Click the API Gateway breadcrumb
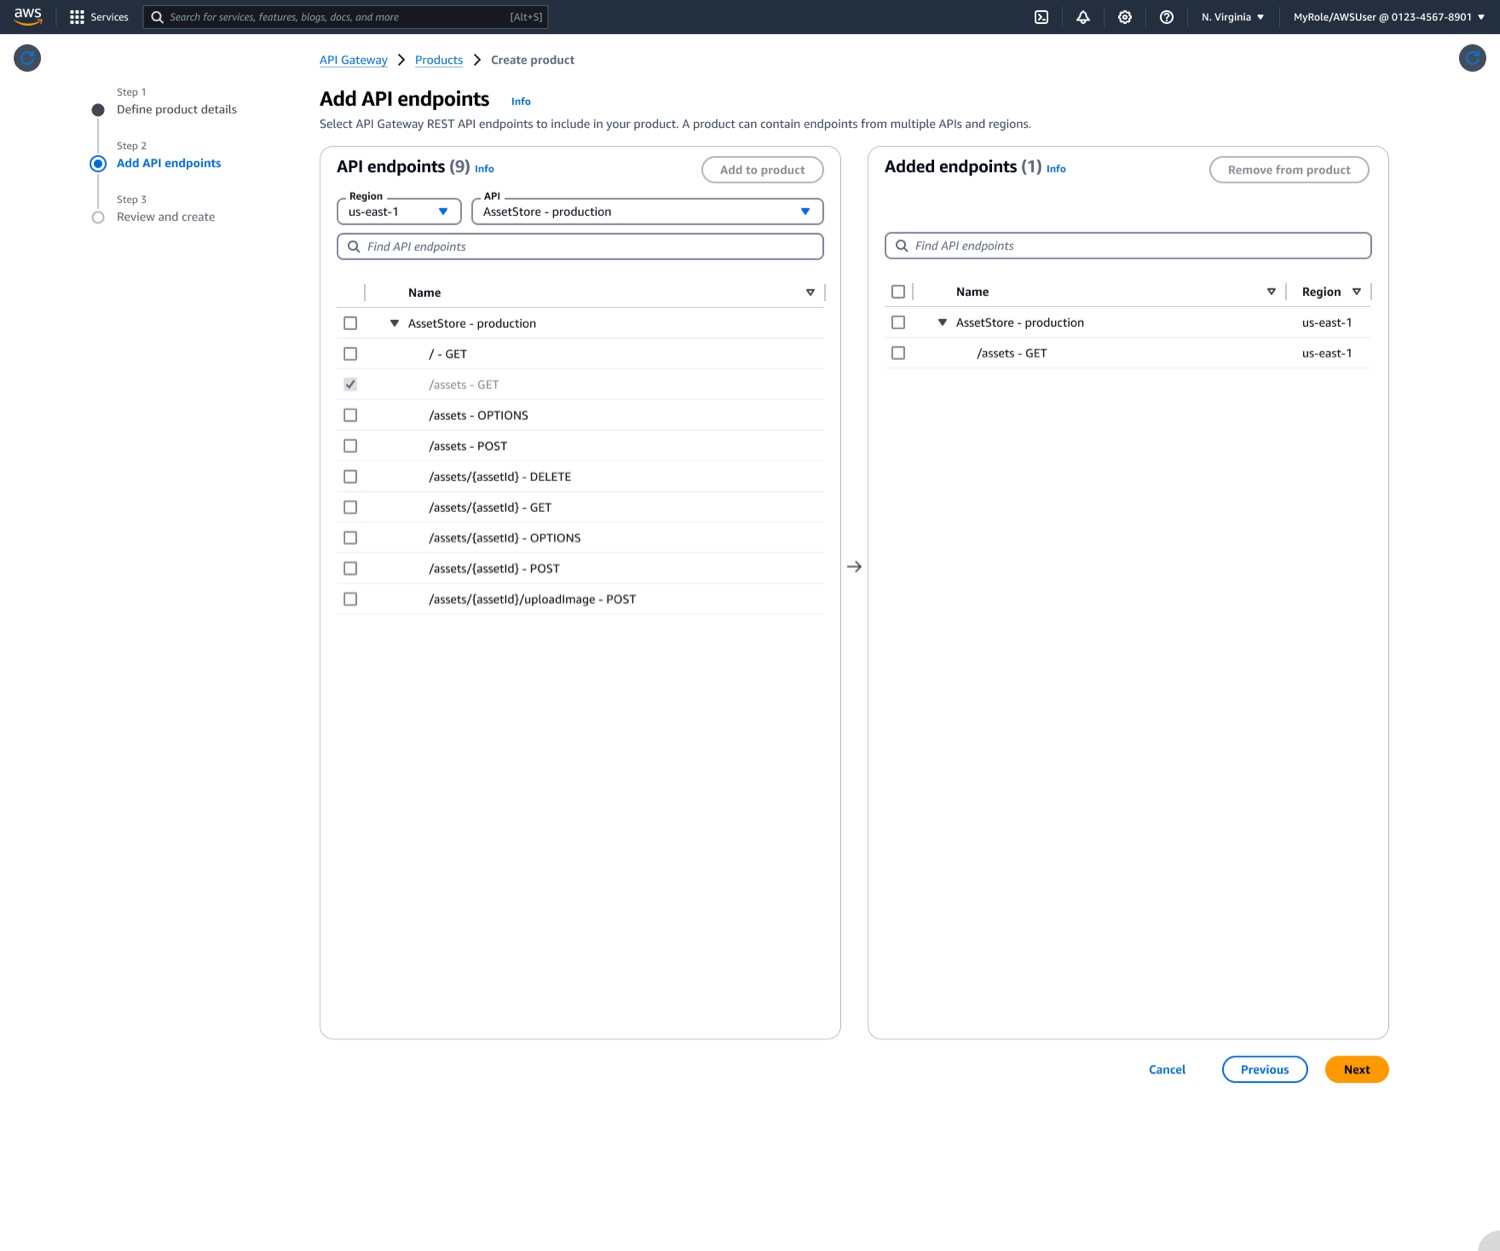 tap(353, 60)
